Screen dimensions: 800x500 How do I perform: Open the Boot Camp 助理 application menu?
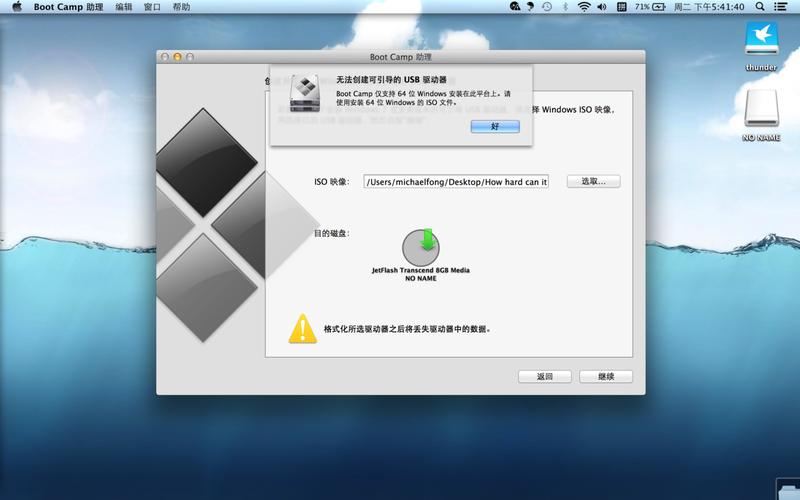point(68,7)
